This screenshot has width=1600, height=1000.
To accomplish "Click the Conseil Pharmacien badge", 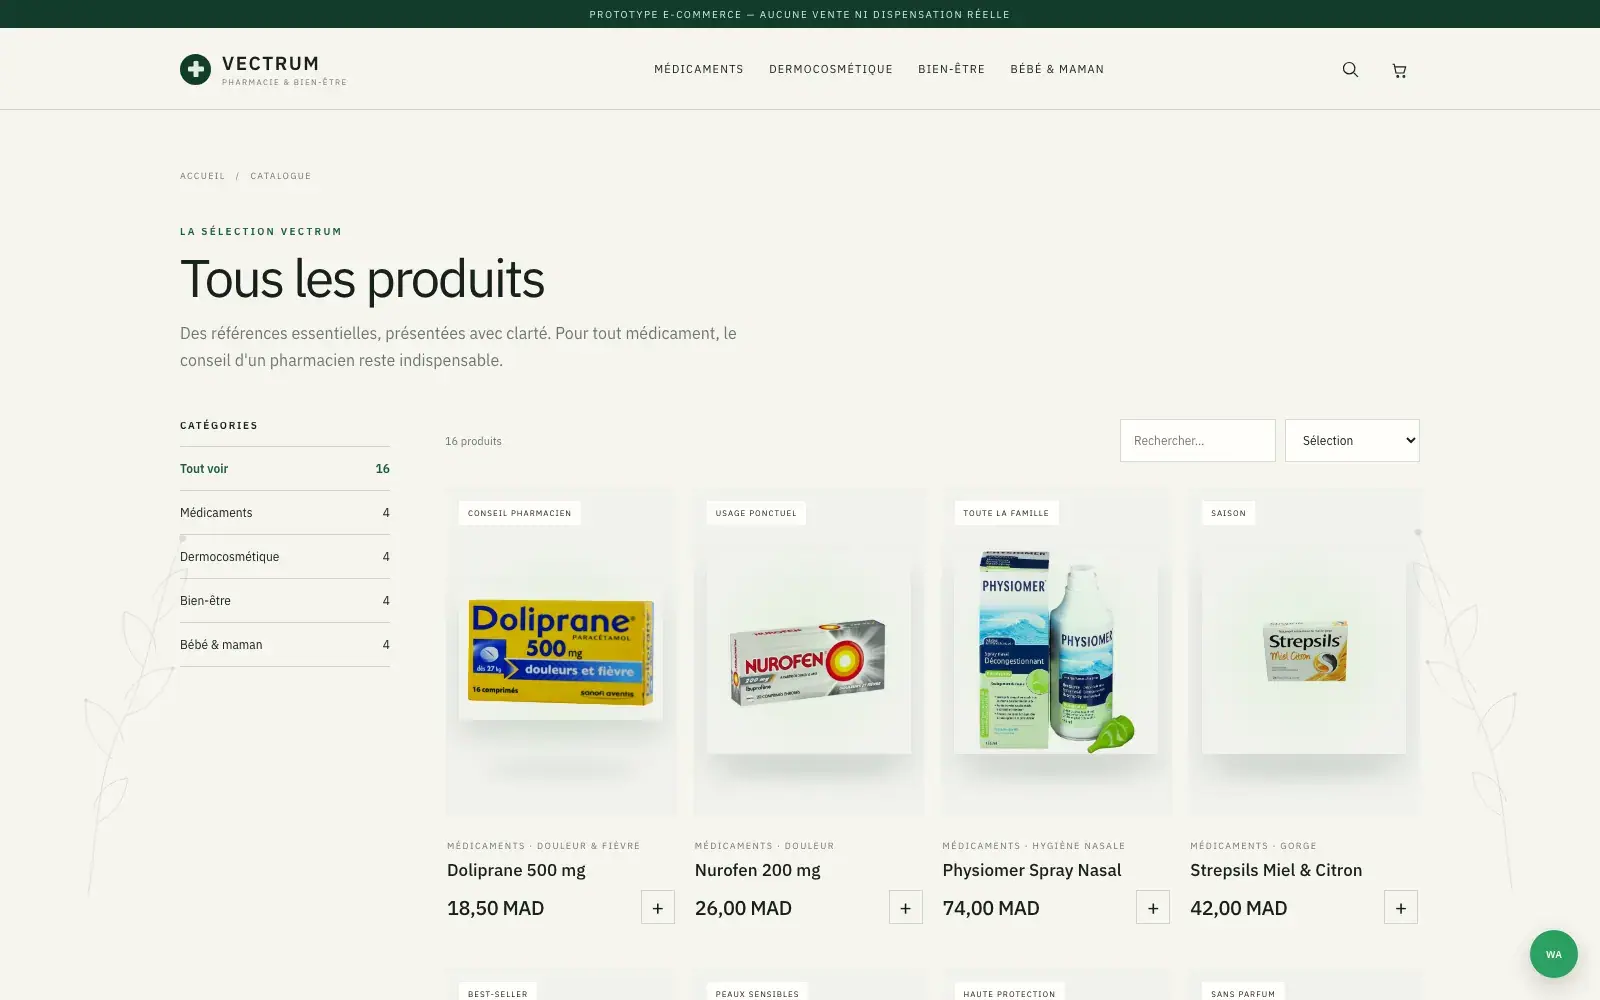I will pos(519,513).
